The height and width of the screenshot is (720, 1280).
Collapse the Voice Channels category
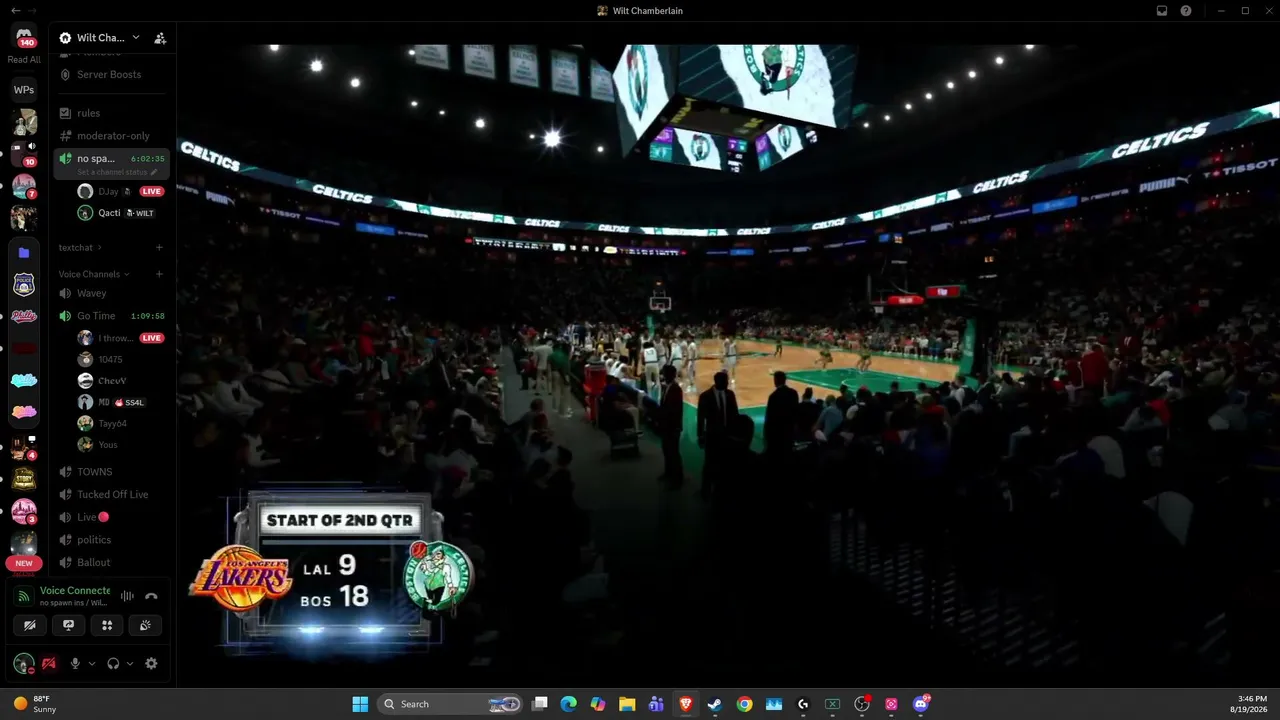[94, 274]
